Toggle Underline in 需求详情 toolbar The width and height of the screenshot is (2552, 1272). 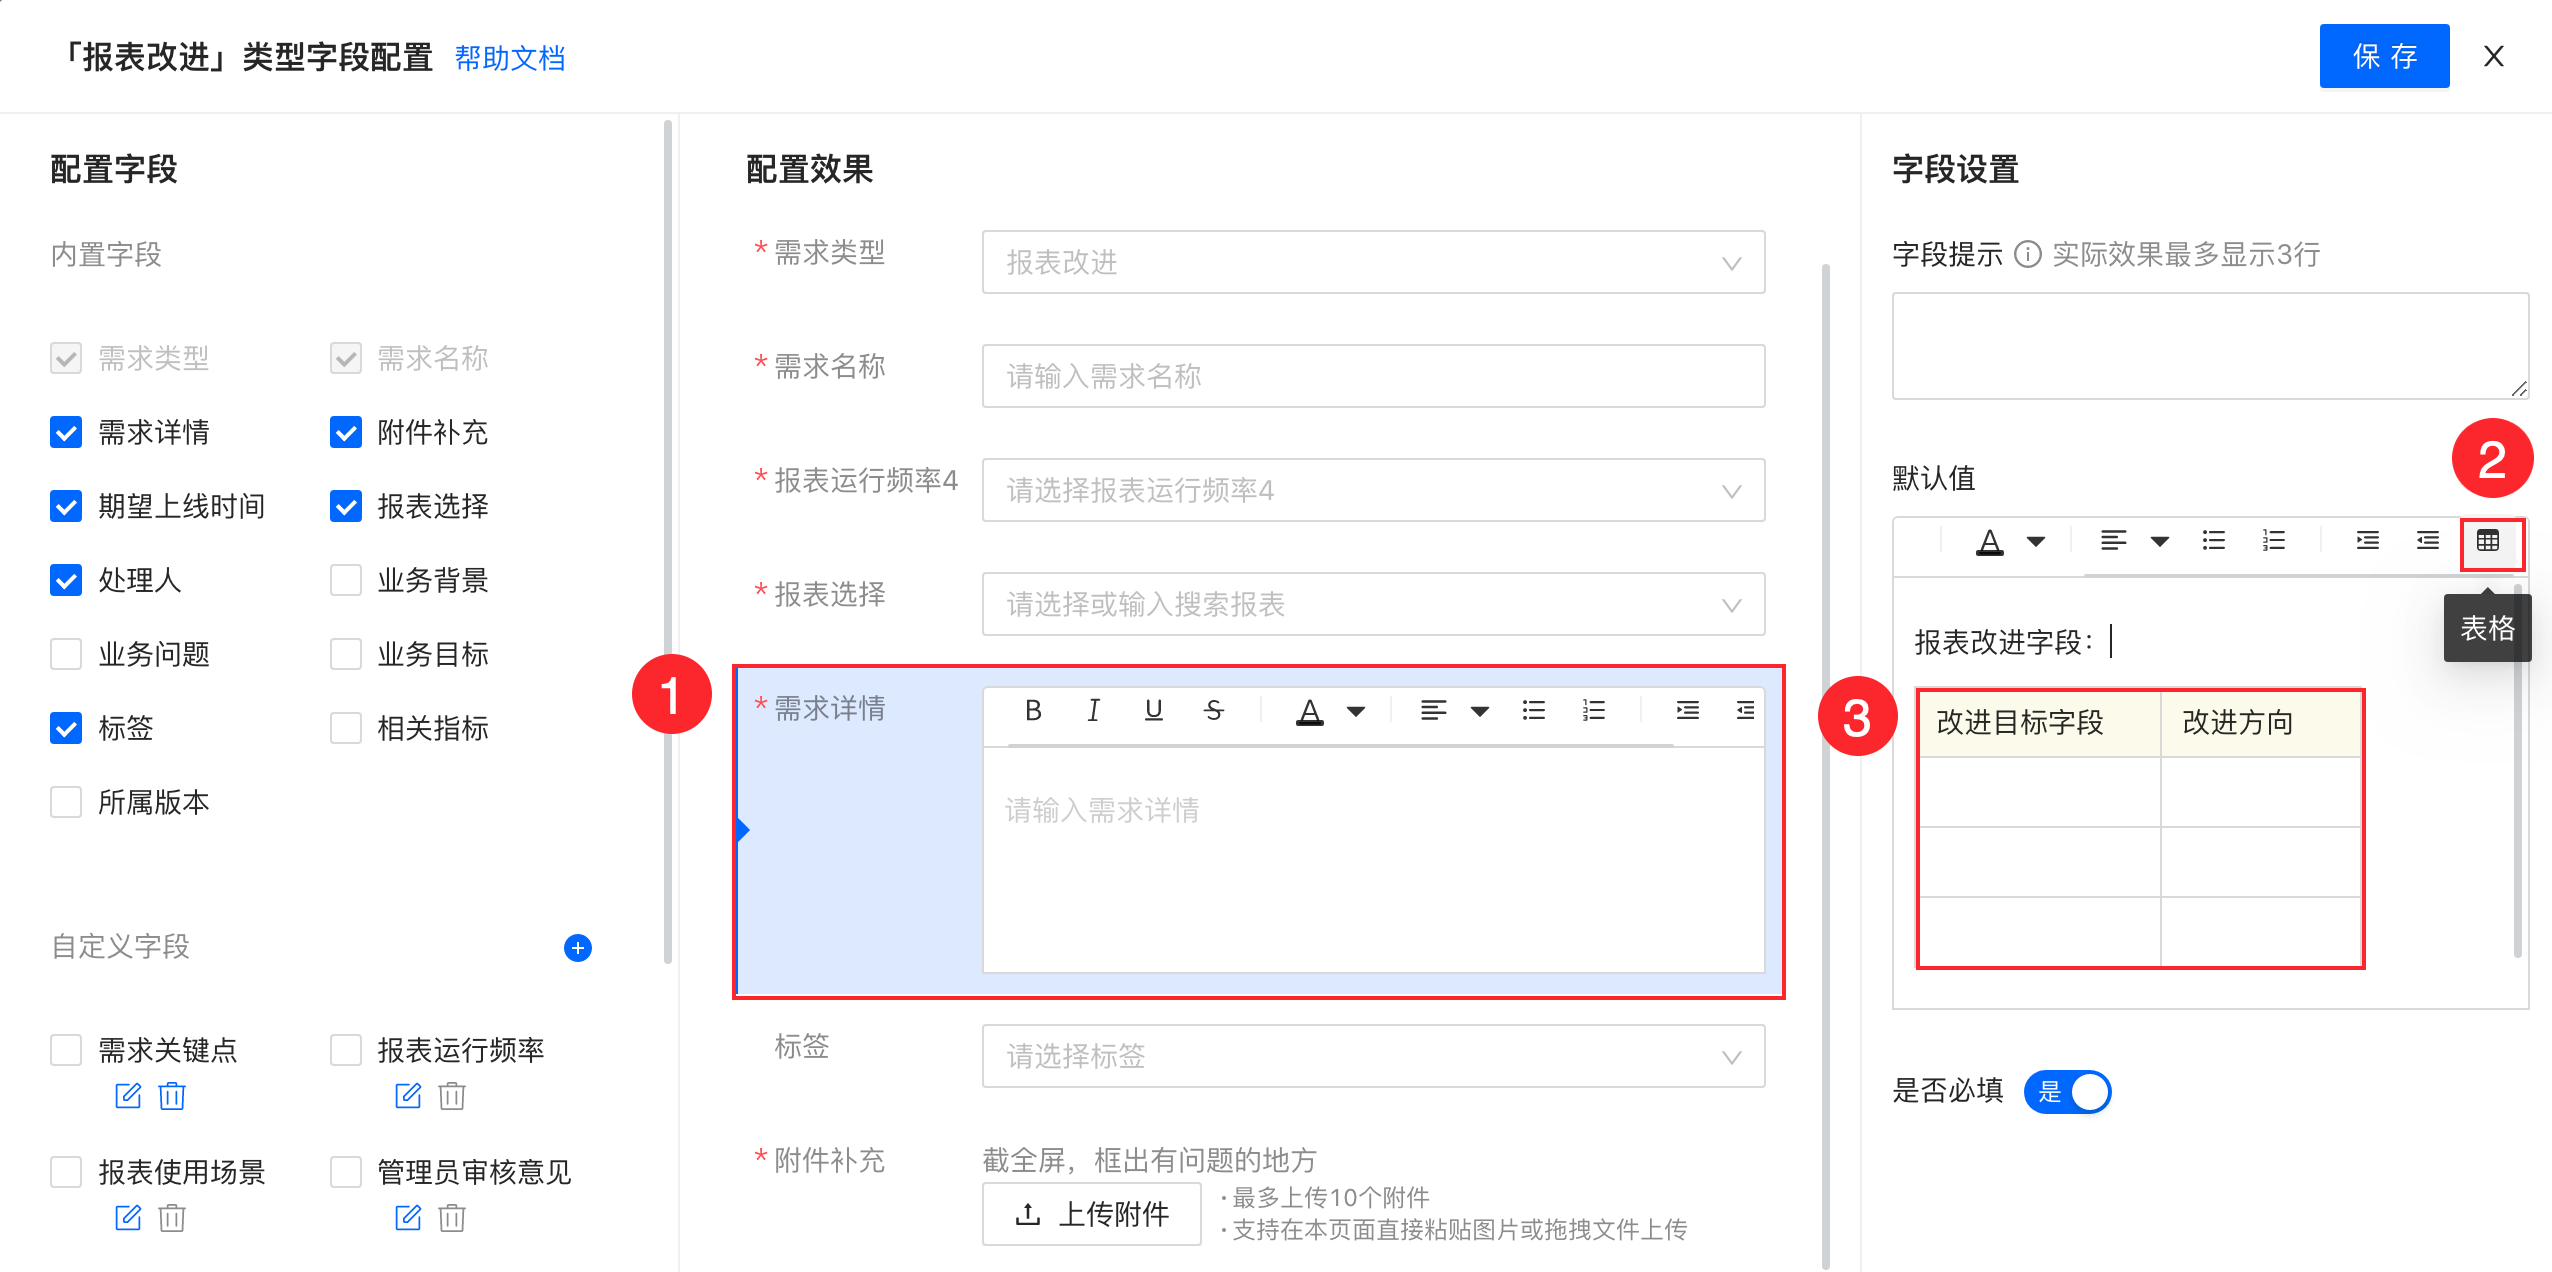coord(1153,711)
